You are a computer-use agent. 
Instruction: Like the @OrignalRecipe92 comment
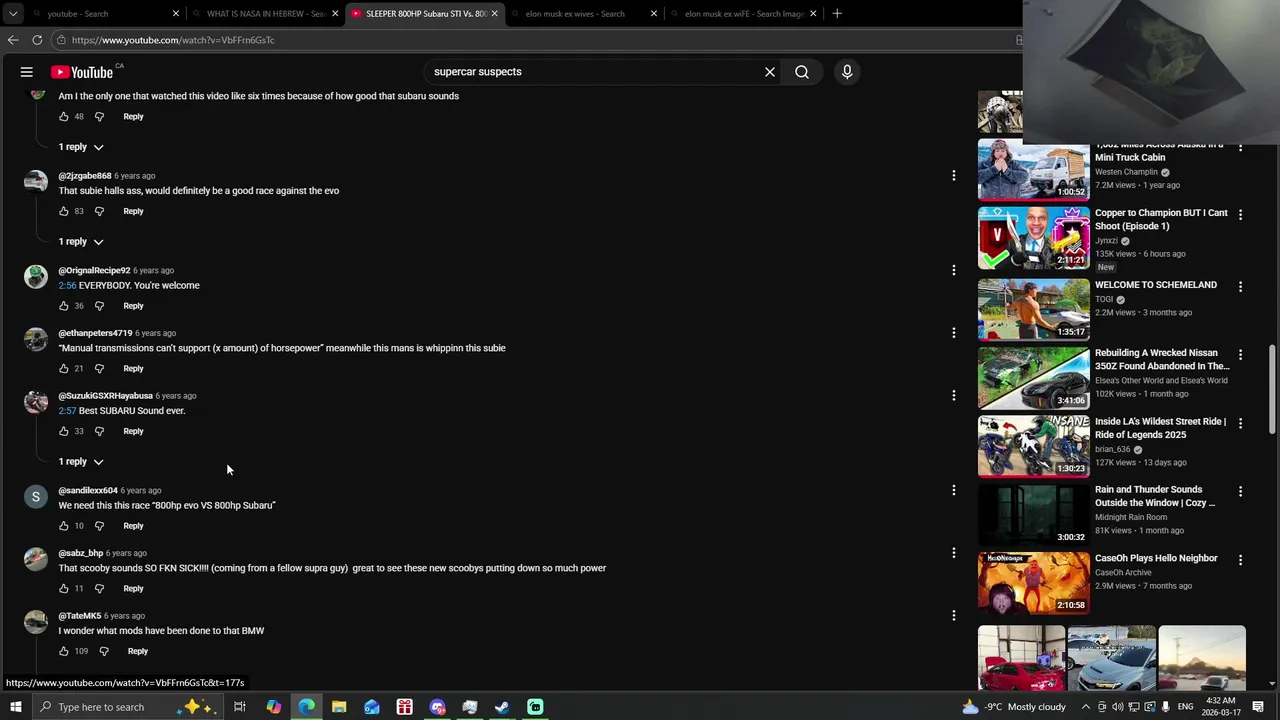tap(64, 306)
